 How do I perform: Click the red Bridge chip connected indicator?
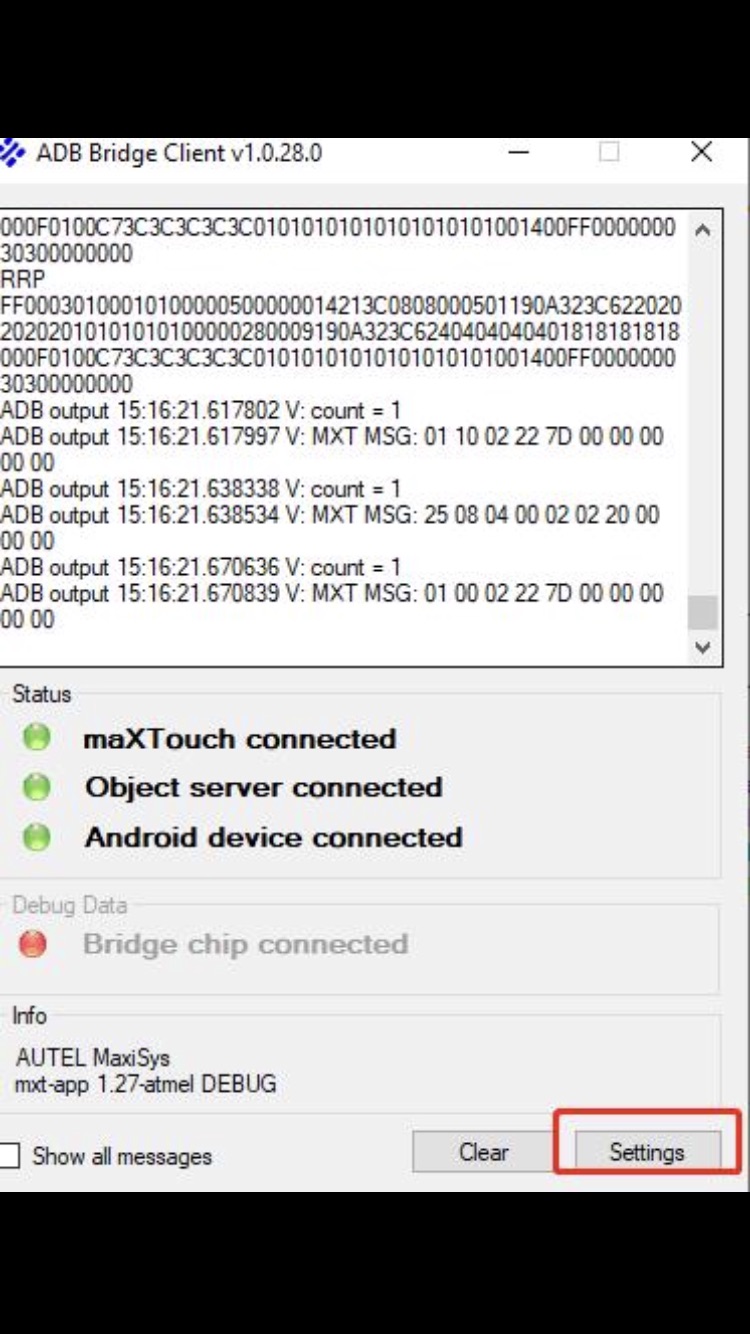[36, 943]
